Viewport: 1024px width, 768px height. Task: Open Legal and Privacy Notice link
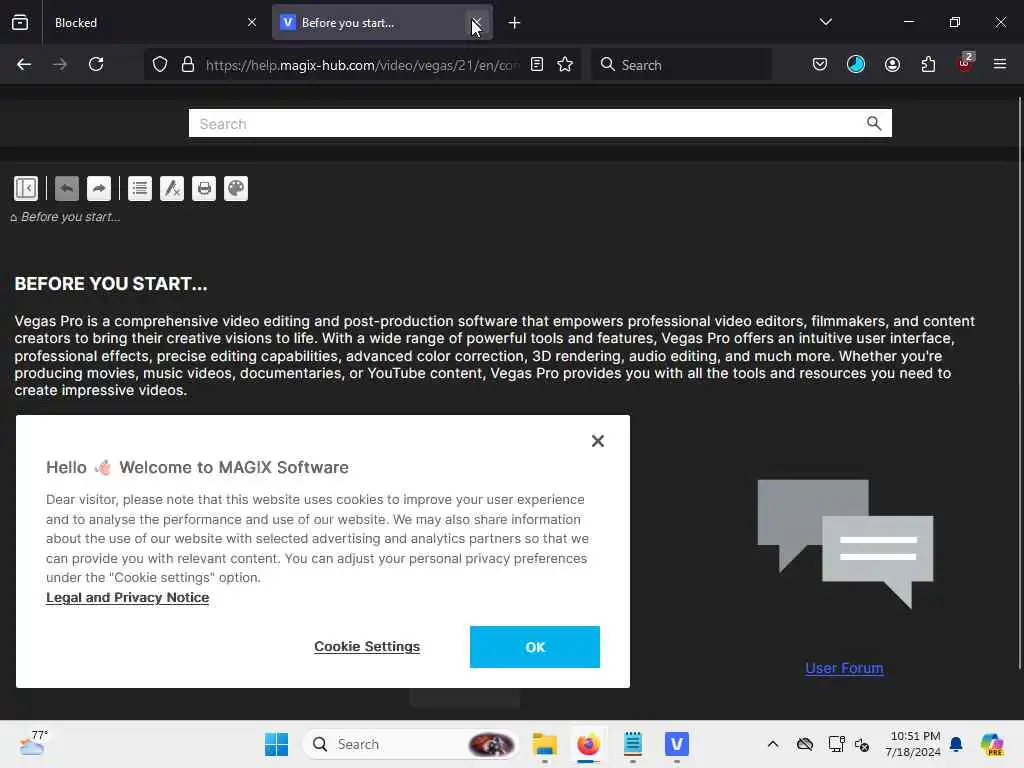click(127, 598)
